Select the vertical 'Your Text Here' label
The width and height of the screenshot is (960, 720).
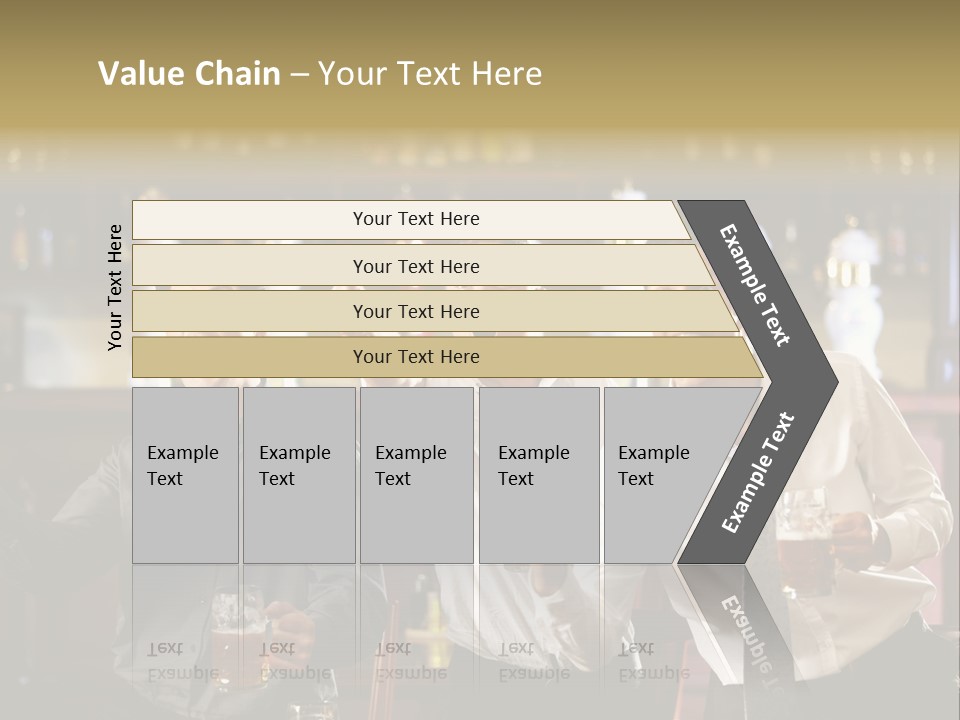click(x=115, y=288)
